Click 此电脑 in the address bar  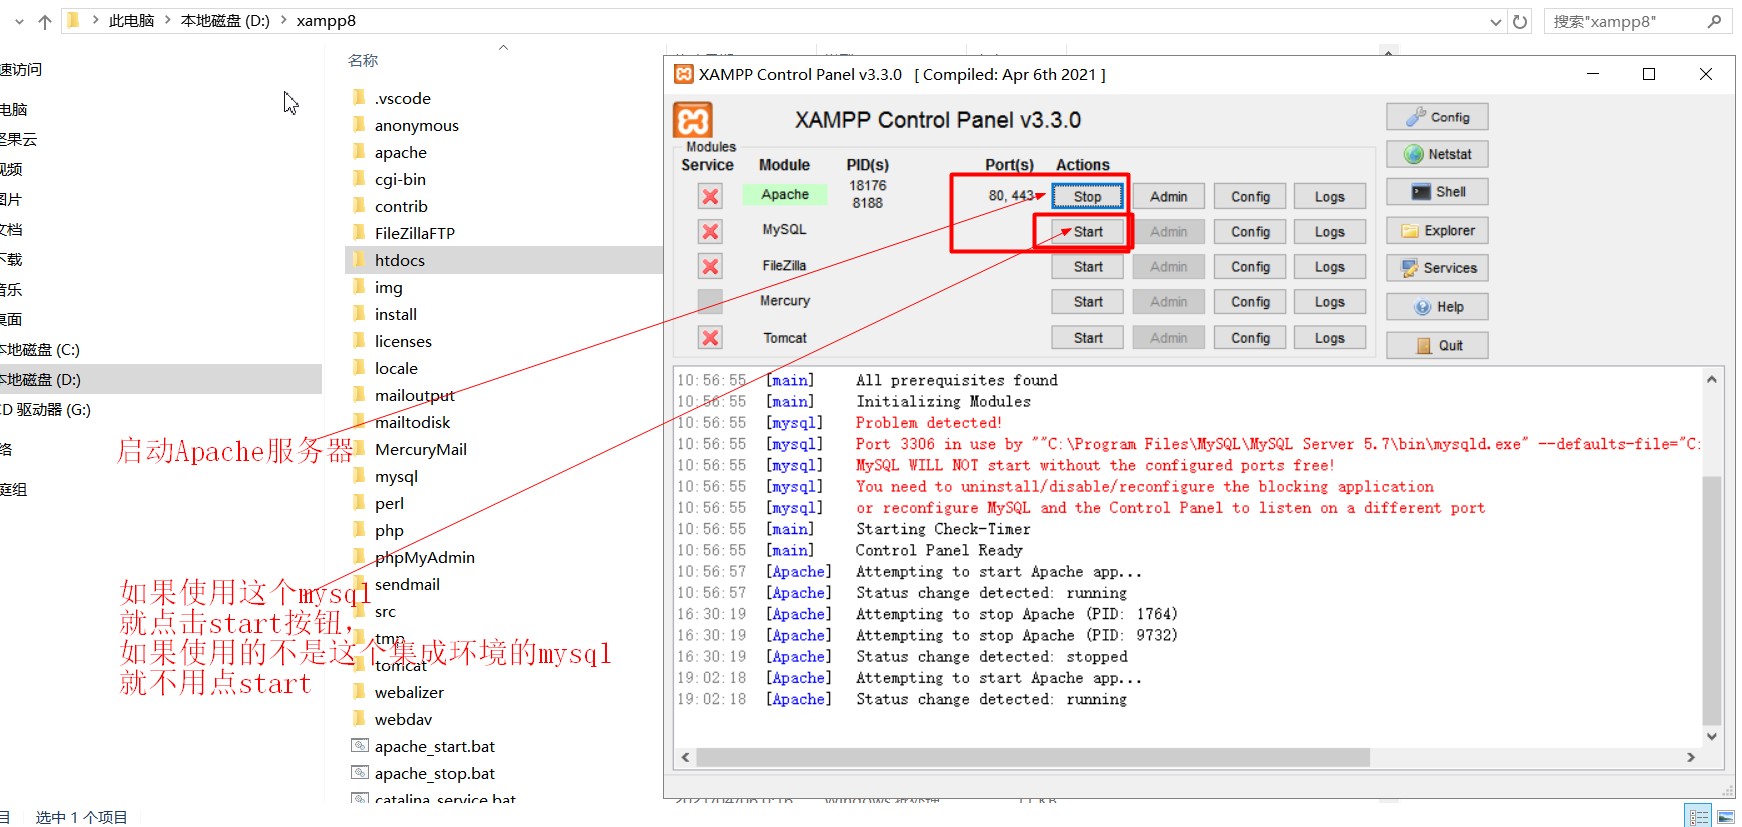pyautogui.click(x=131, y=21)
